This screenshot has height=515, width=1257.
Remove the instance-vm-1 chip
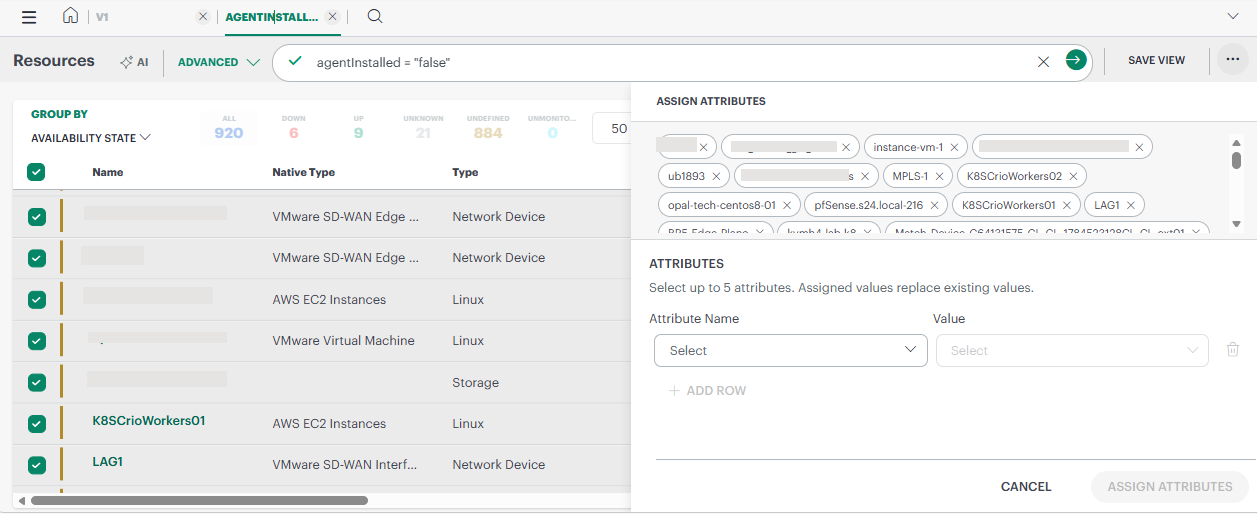click(954, 148)
